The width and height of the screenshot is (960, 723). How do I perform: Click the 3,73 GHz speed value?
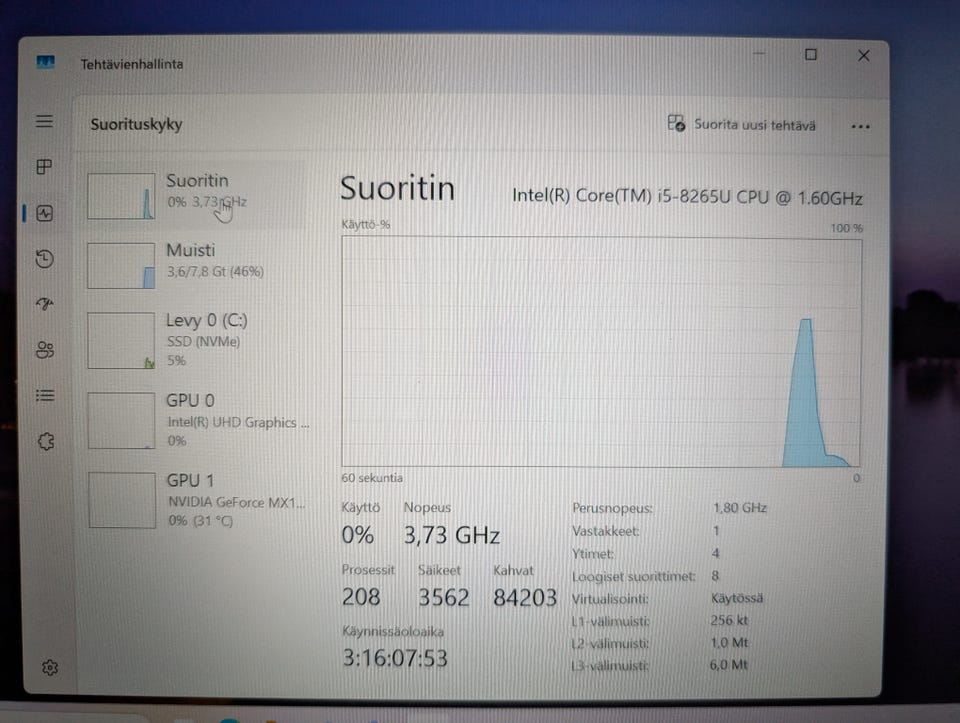tap(452, 535)
